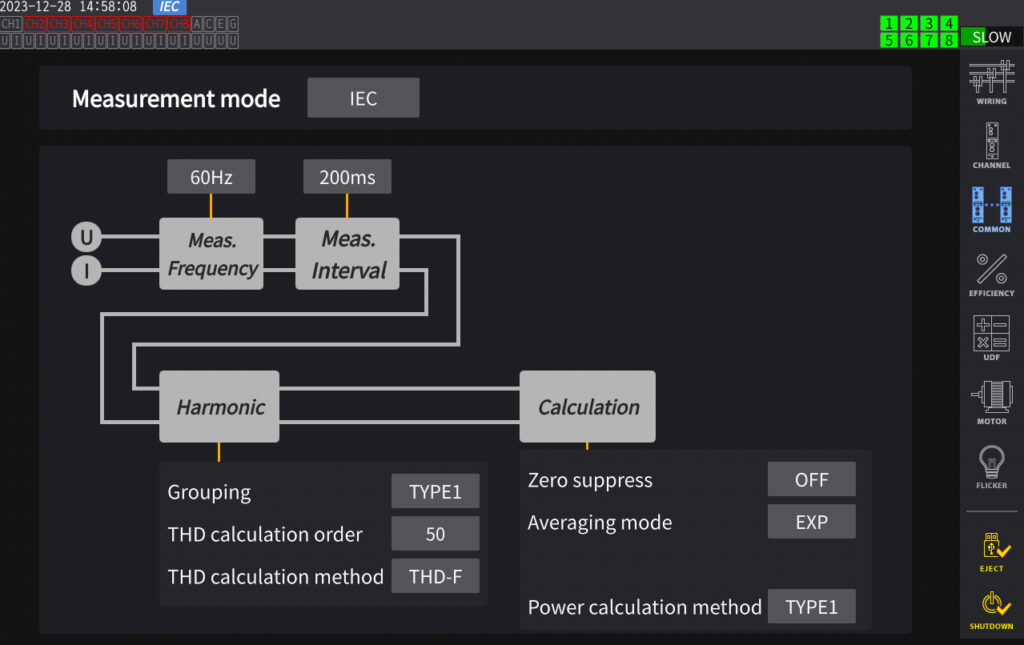Open the Channel settings icon
The width and height of the screenshot is (1024, 645).
point(991,146)
